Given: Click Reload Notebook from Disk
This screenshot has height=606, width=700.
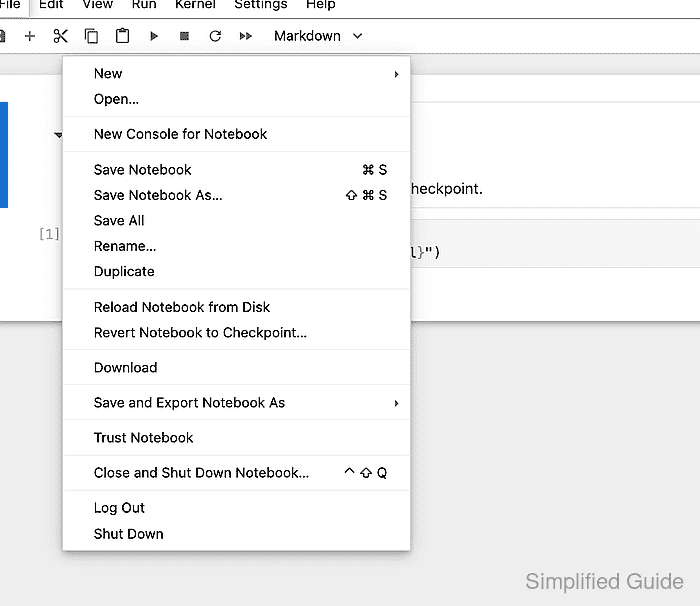Looking at the screenshot, I should [x=236, y=307].
